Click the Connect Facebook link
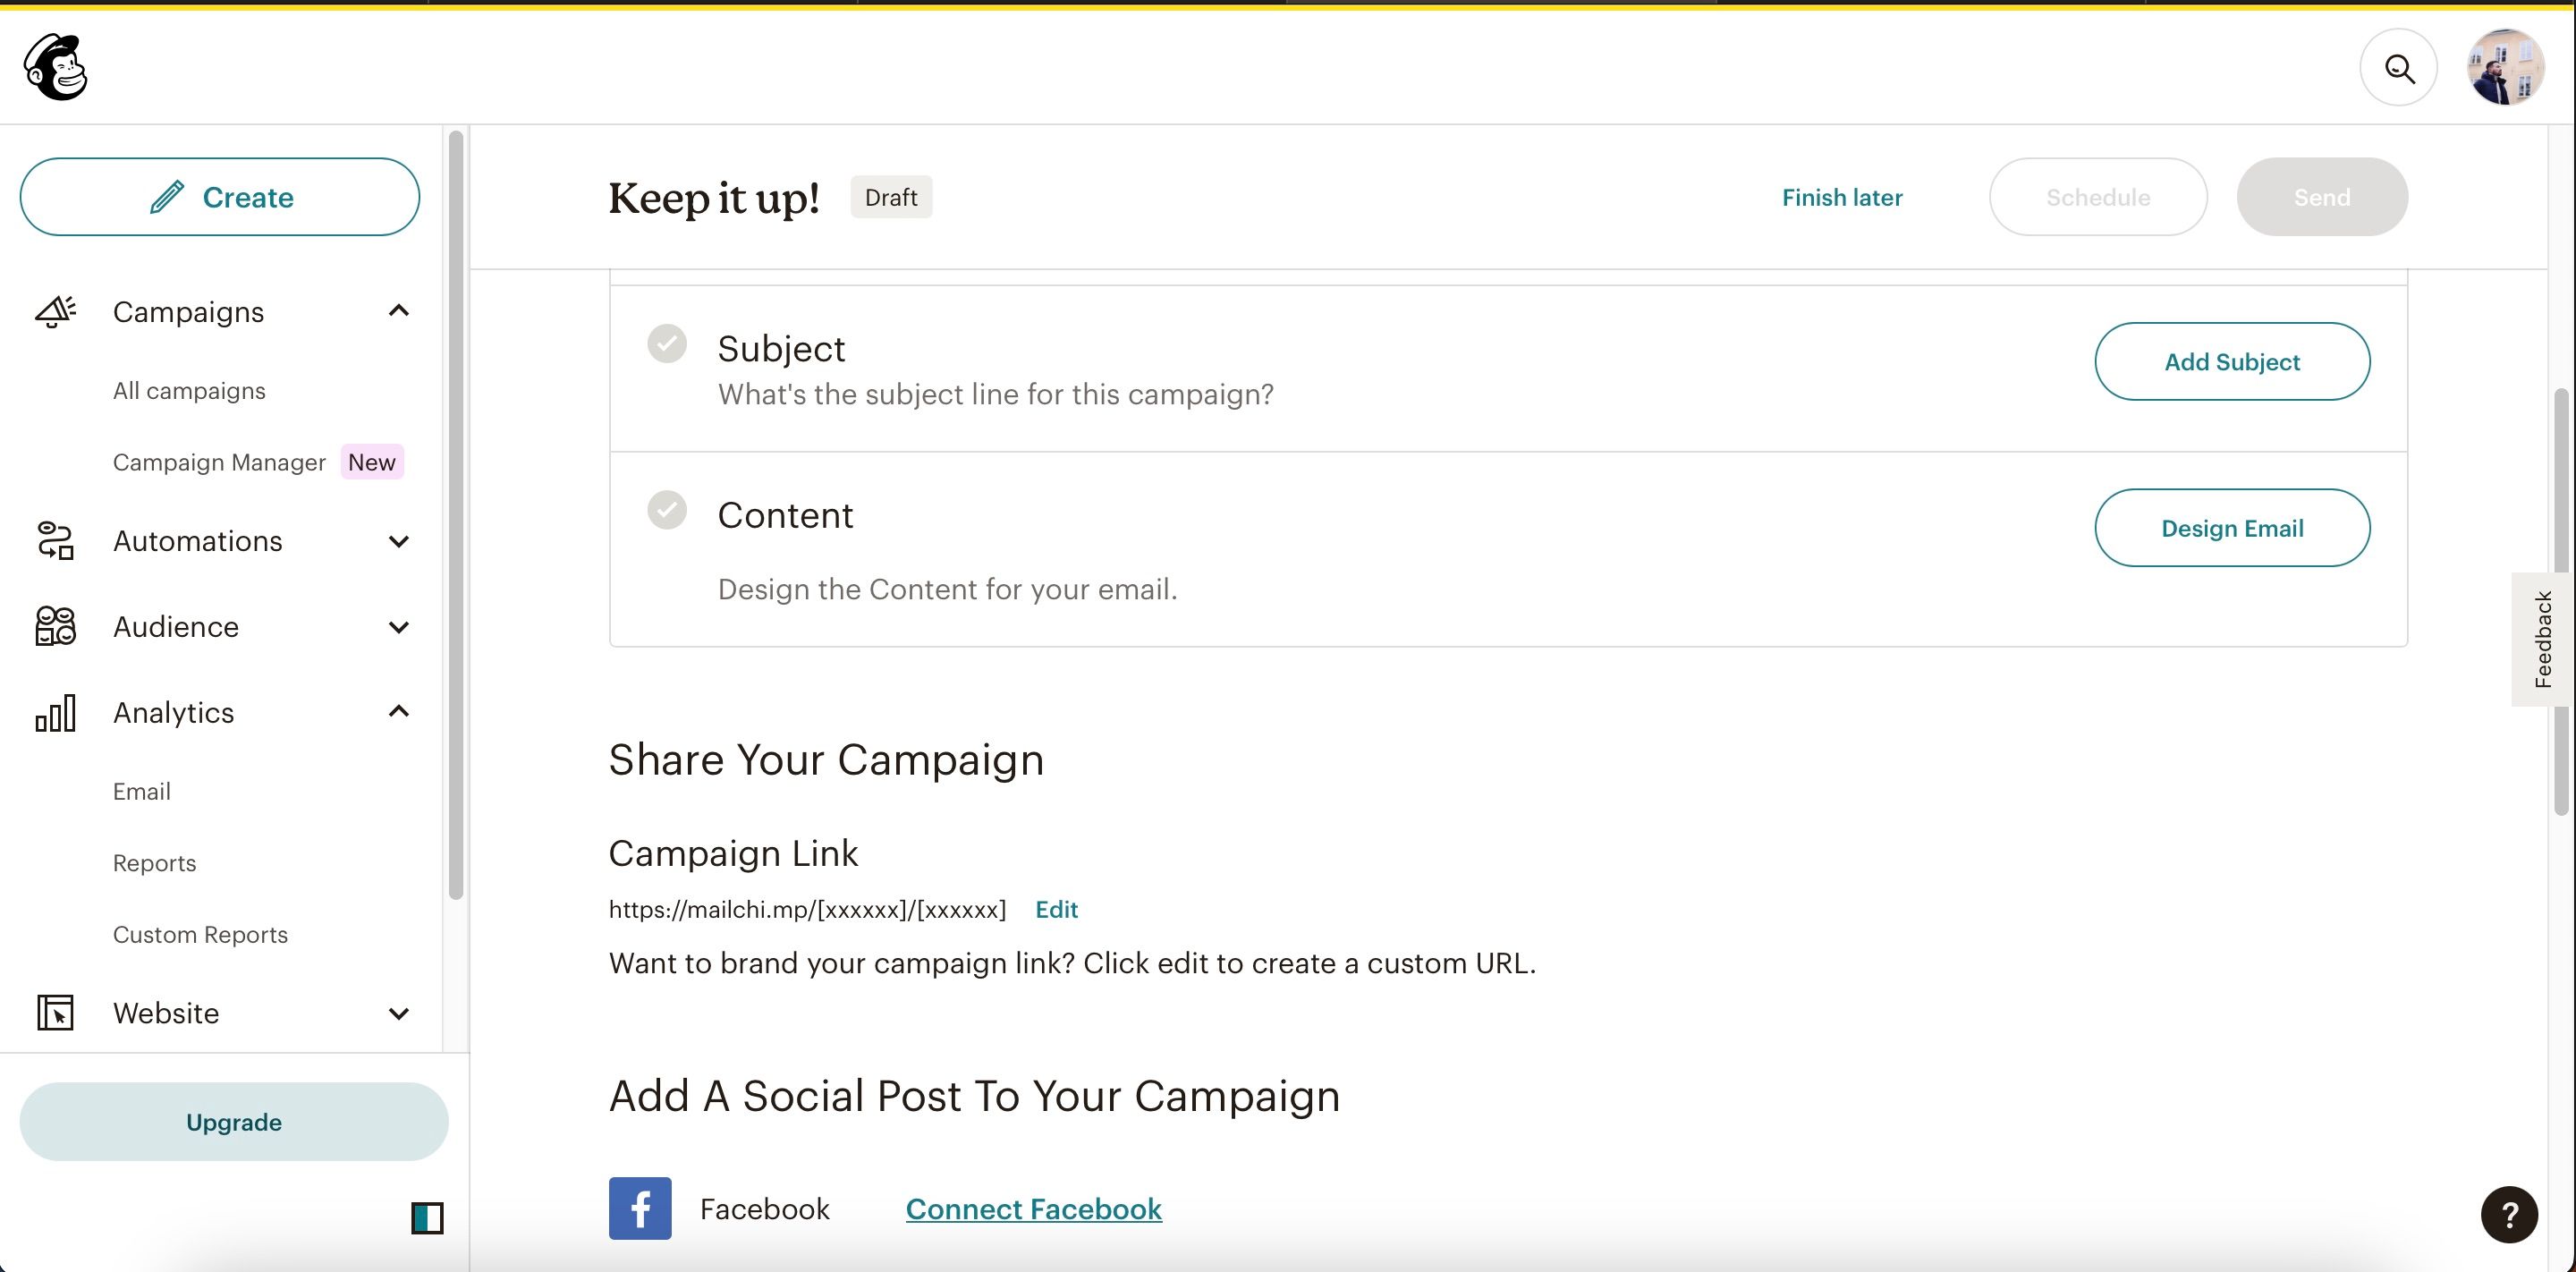2576x1272 pixels. [1033, 1208]
